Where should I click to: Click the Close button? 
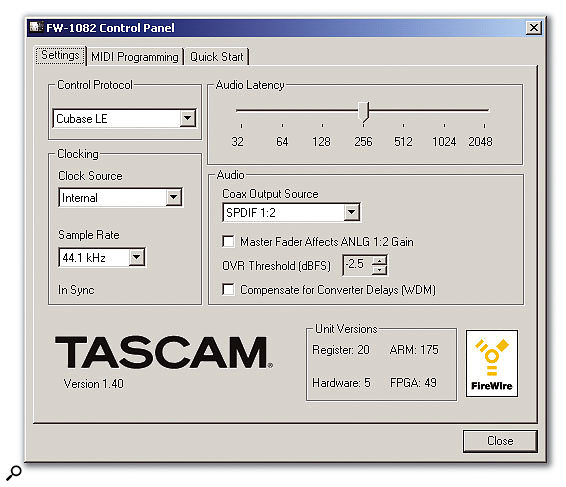500,441
